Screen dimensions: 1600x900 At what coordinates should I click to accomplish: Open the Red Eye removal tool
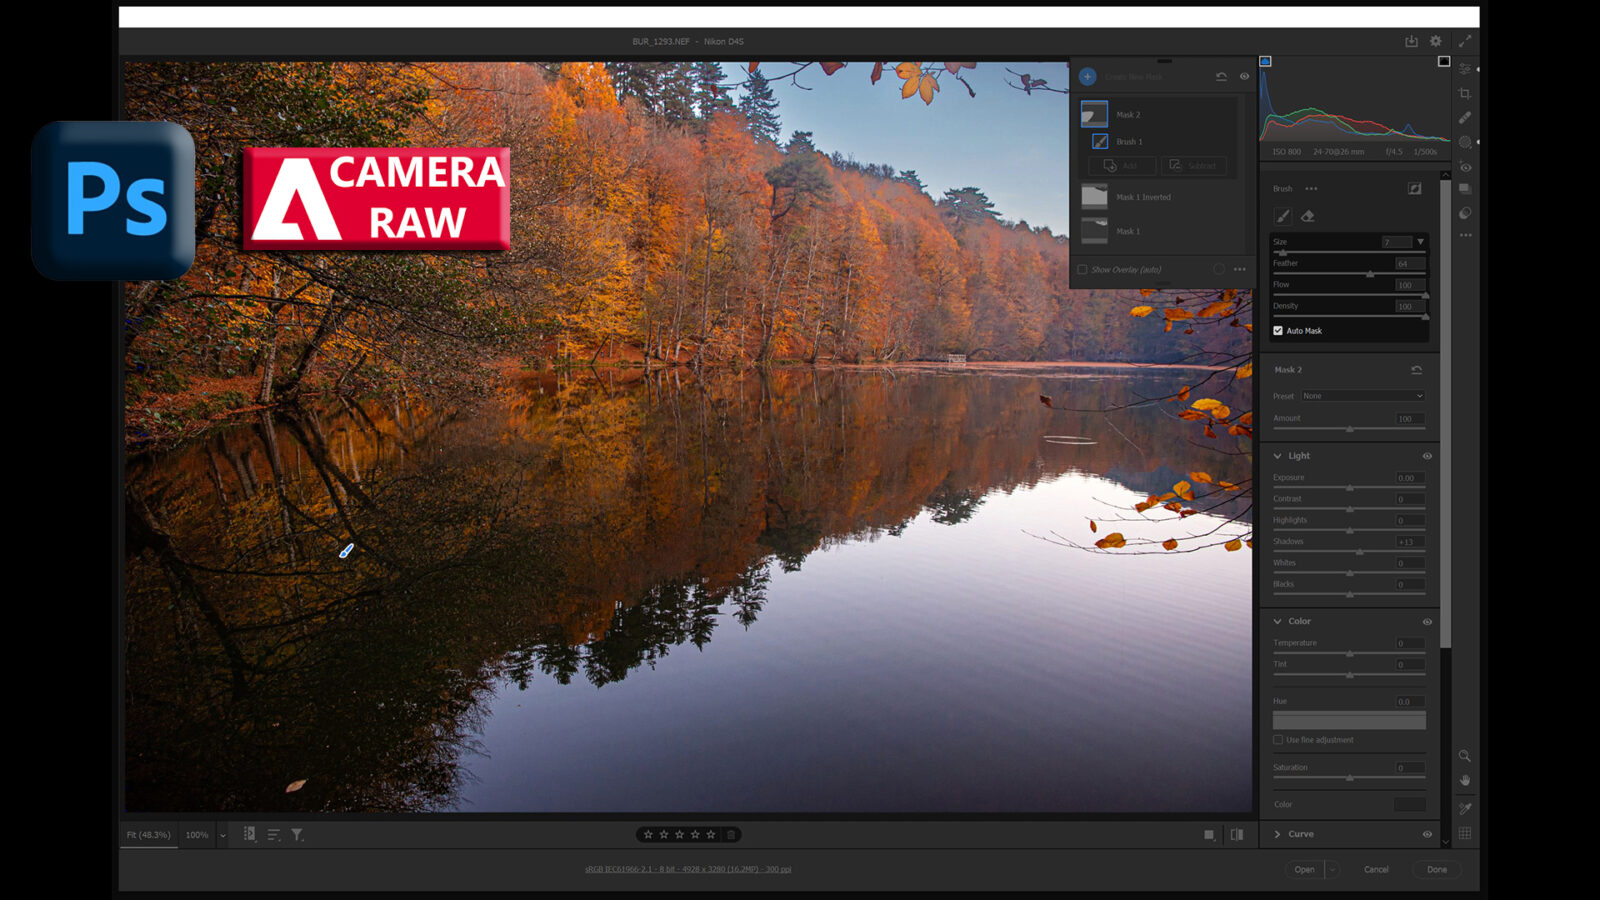click(x=1465, y=166)
